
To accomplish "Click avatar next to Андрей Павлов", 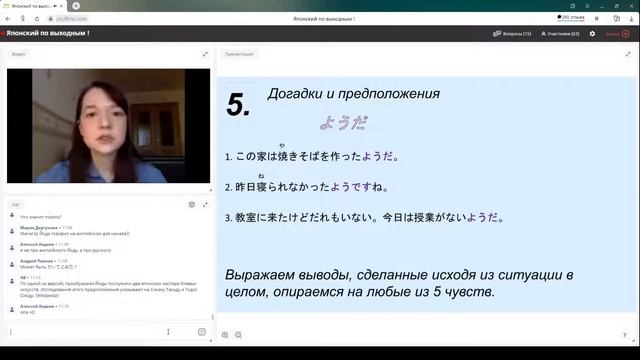I will [12, 264].
